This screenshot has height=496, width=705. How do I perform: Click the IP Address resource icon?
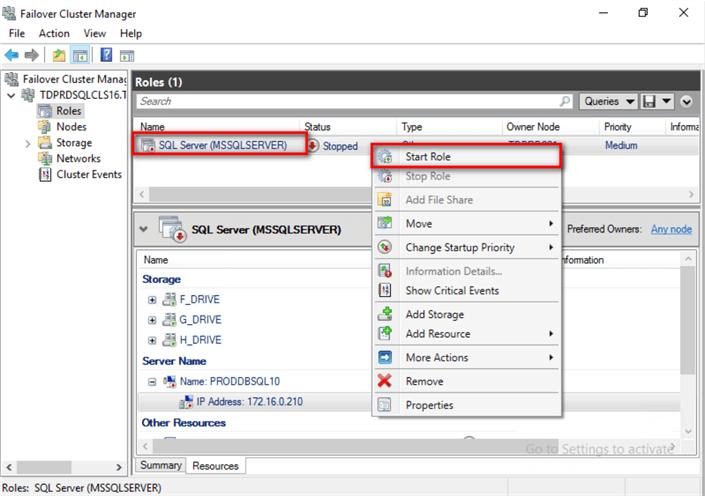[x=186, y=402]
